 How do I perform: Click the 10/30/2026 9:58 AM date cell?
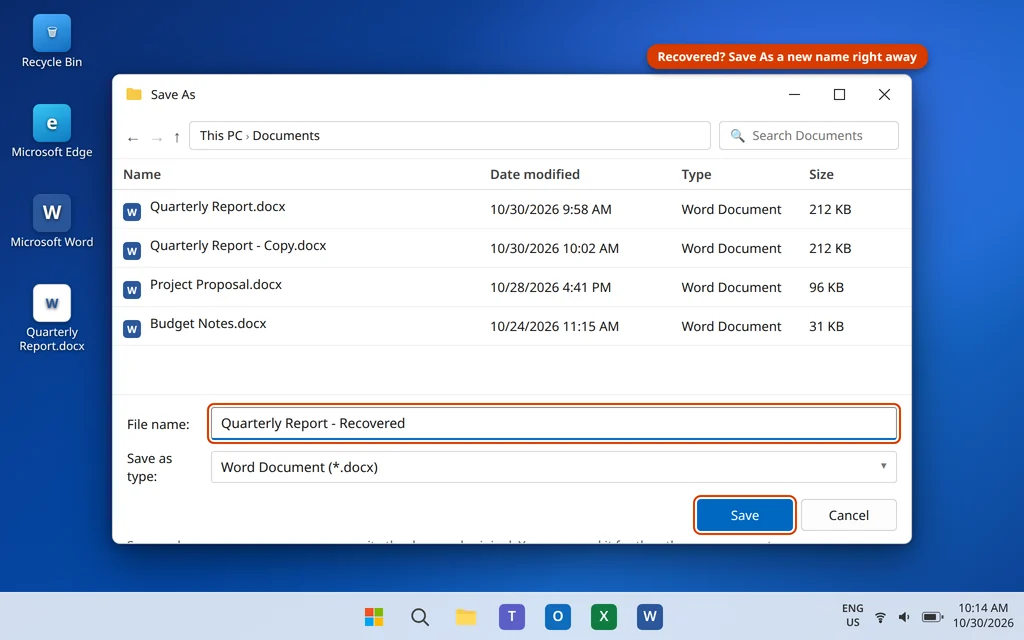point(551,210)
